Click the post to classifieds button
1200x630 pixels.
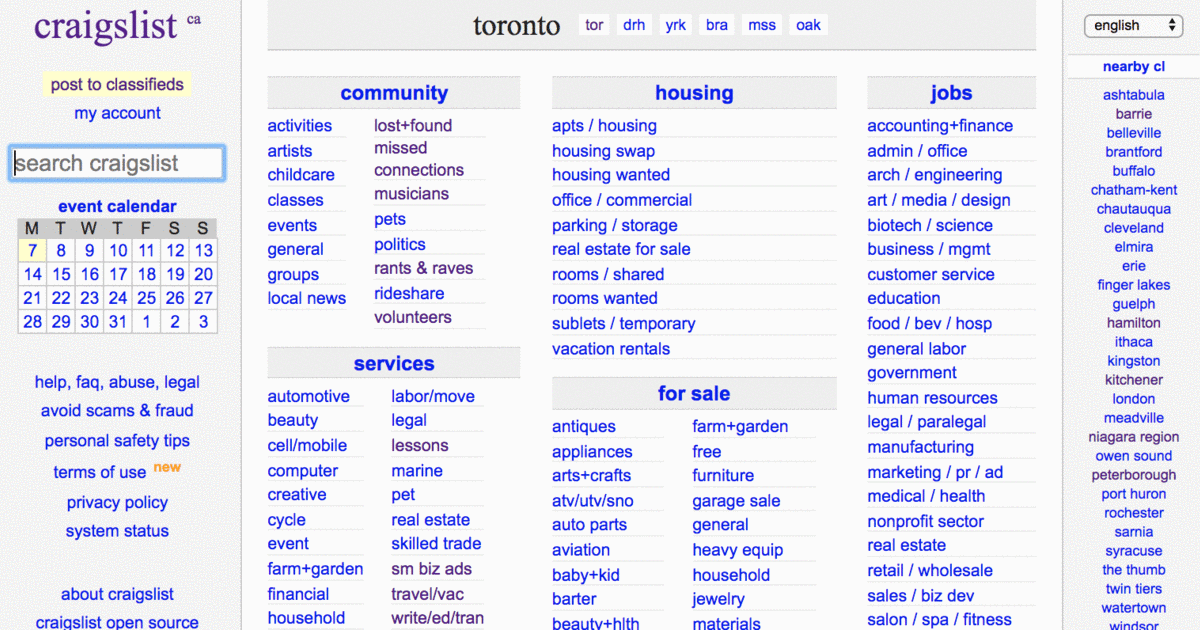(x=117, y=84)
